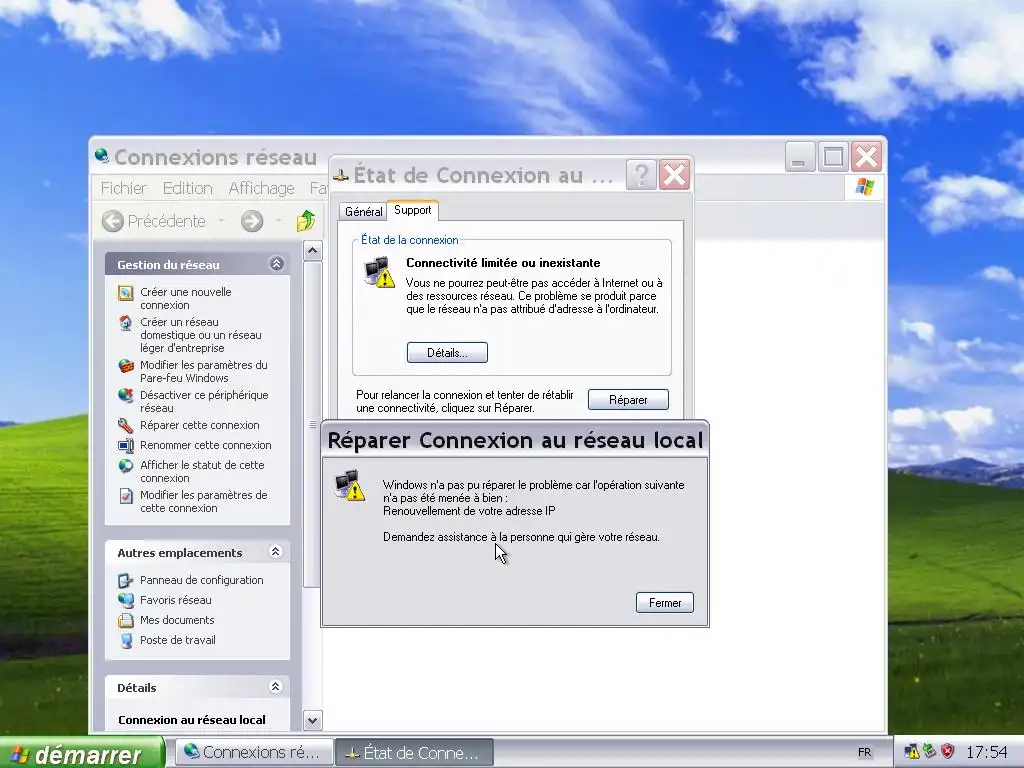This screenshot has height=768, width=1024.
Task: Click Favoris réseau link
Action: [x=176, y=600]
